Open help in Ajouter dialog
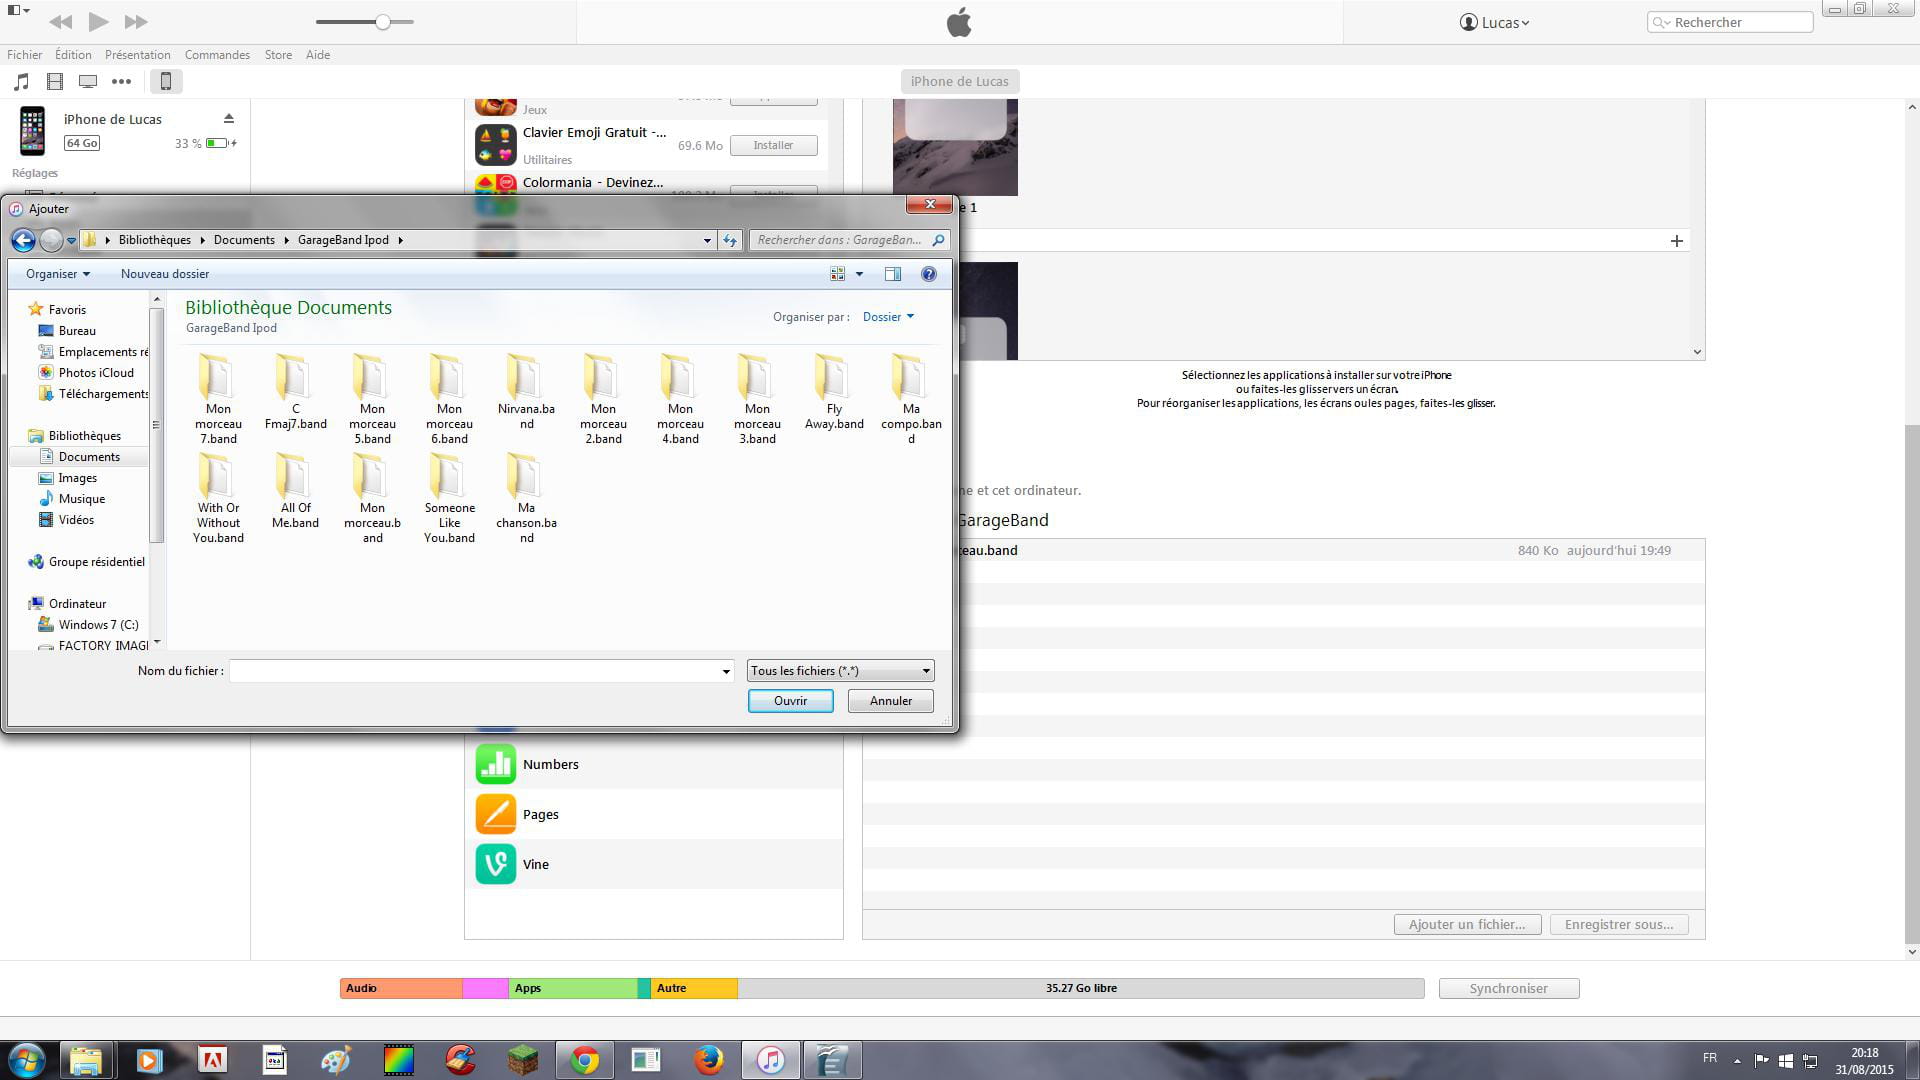Image resolution: width=1920 pixels, height=1080 pixels. tap(928, 274)
